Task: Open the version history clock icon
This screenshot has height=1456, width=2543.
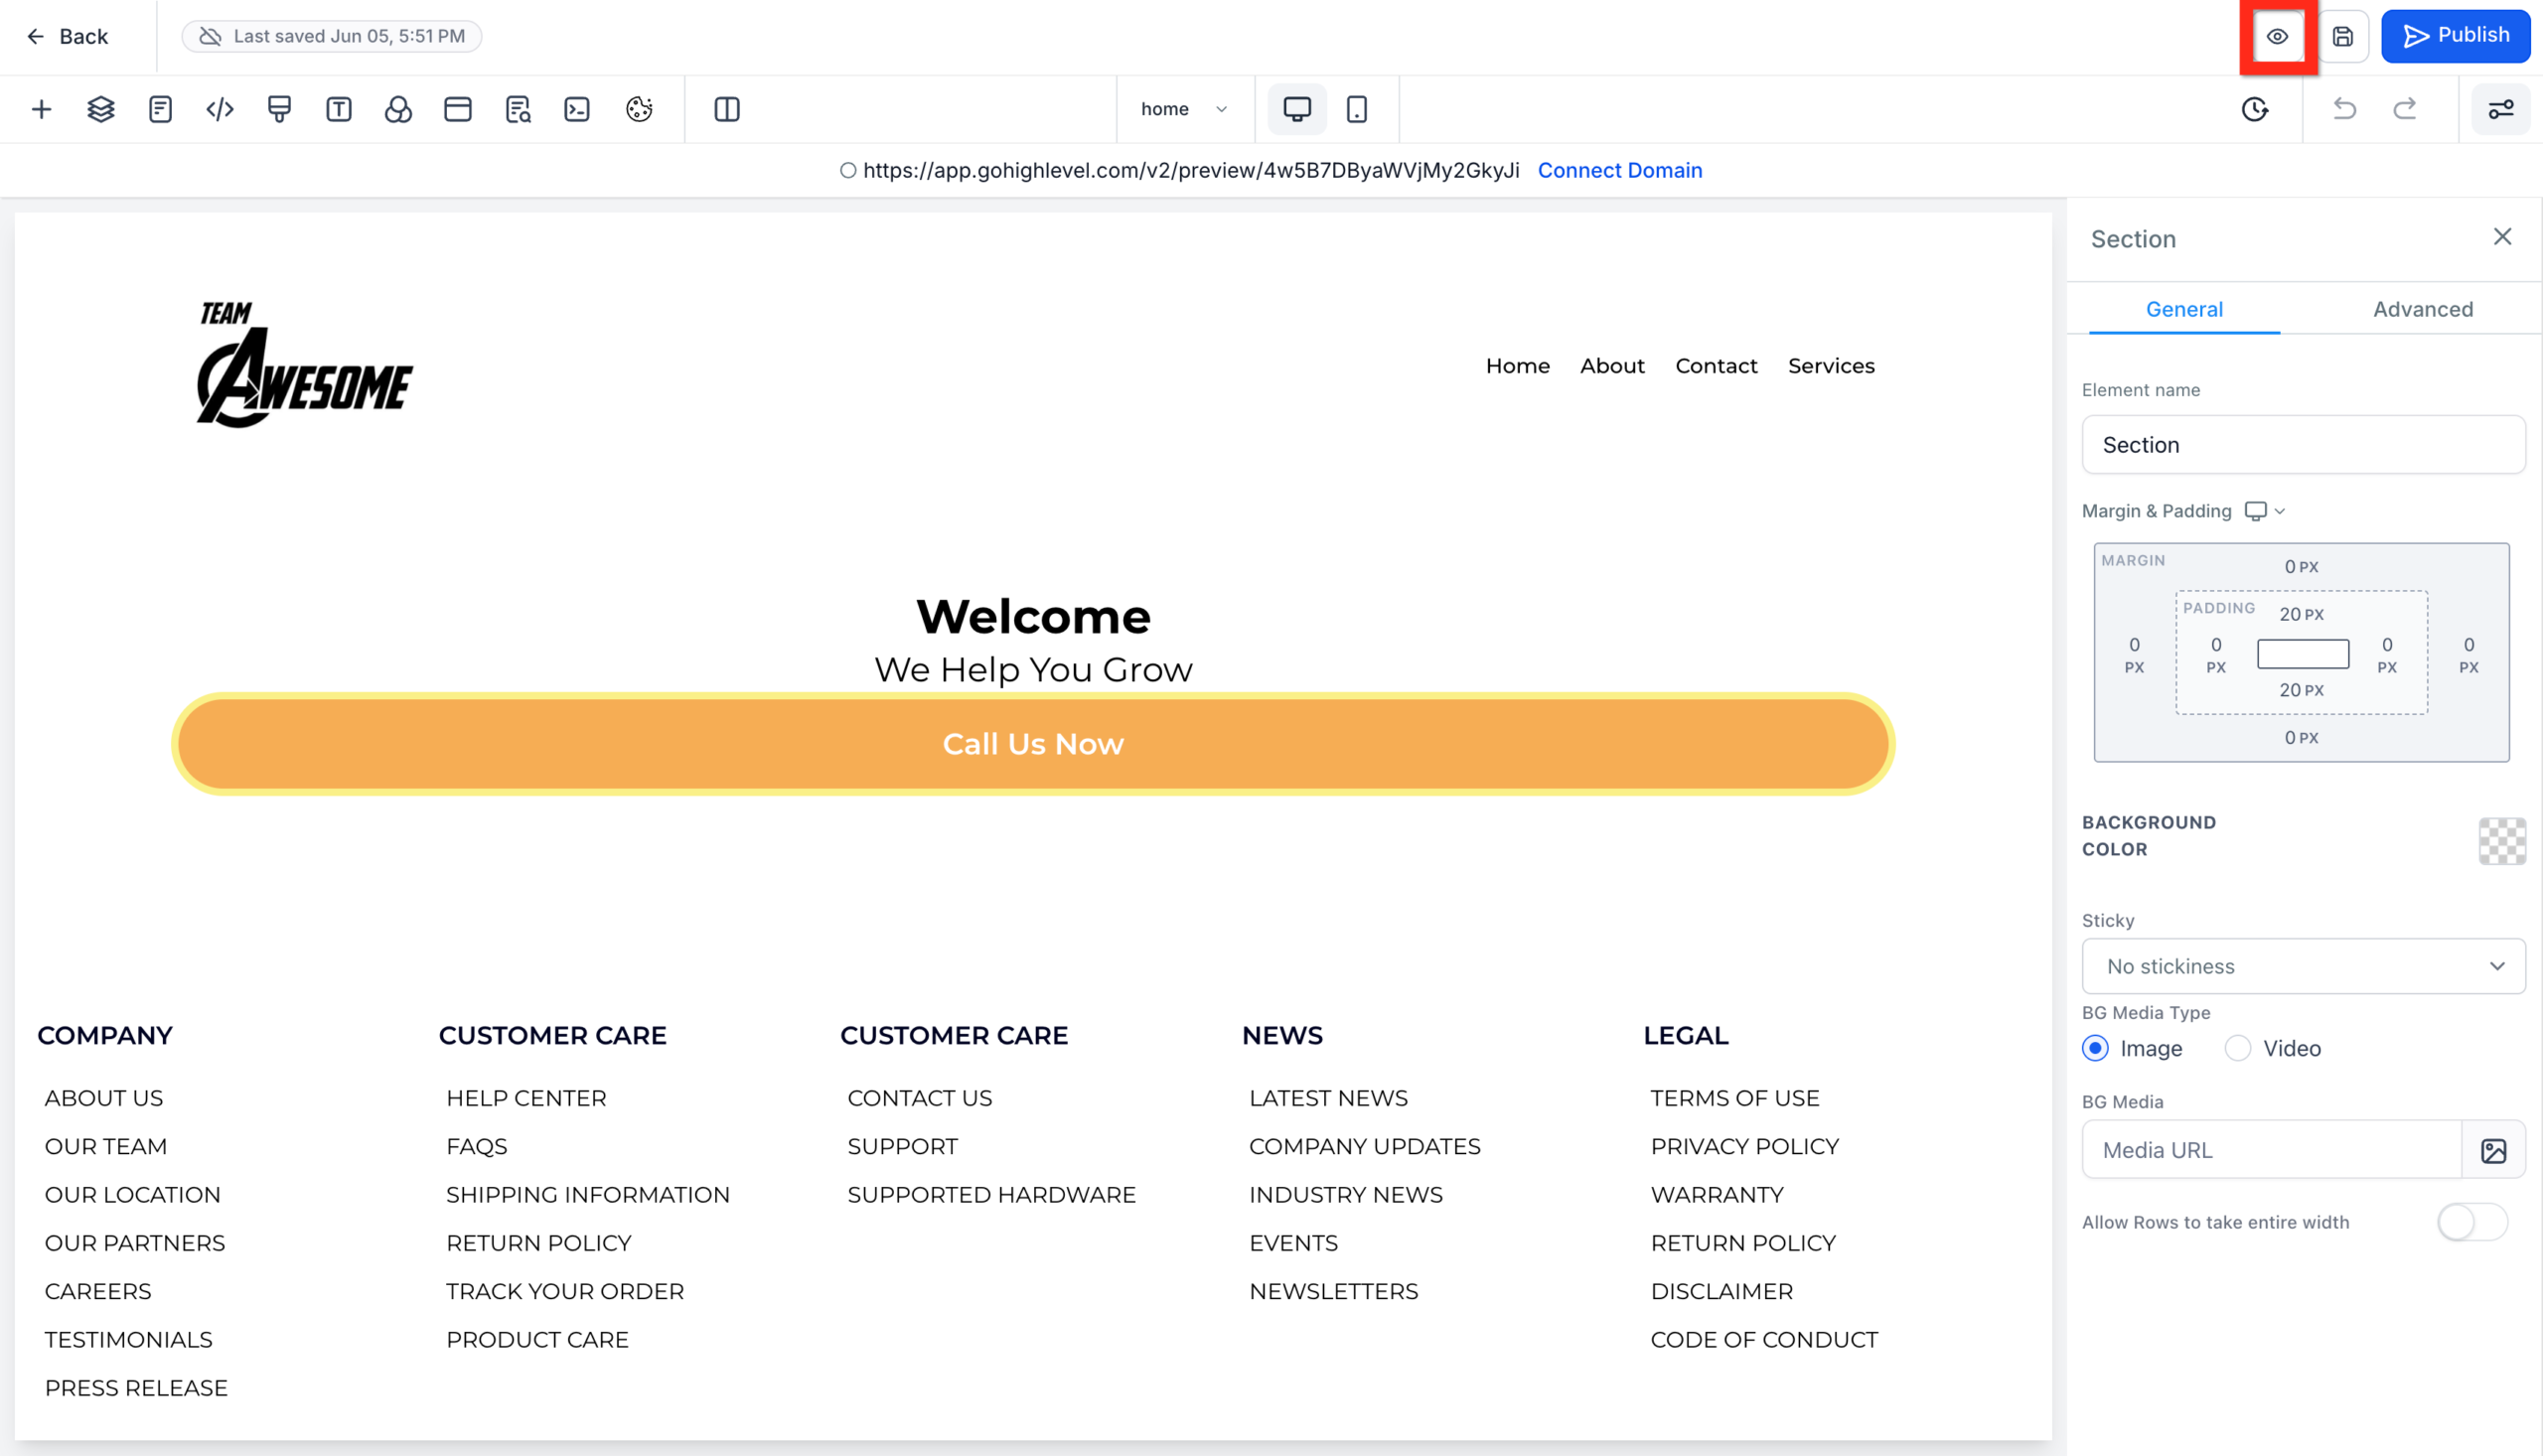Action: pos(2255,109)
